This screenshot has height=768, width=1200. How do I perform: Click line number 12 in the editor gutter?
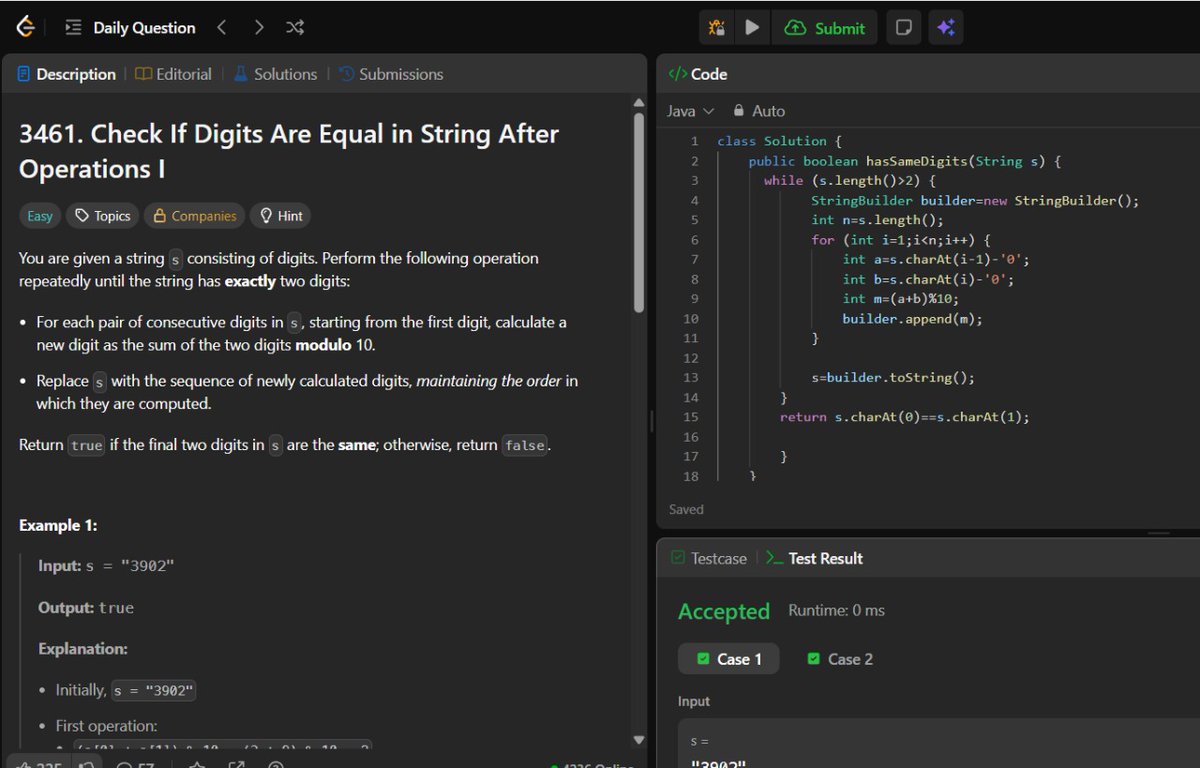click(691, 358)
